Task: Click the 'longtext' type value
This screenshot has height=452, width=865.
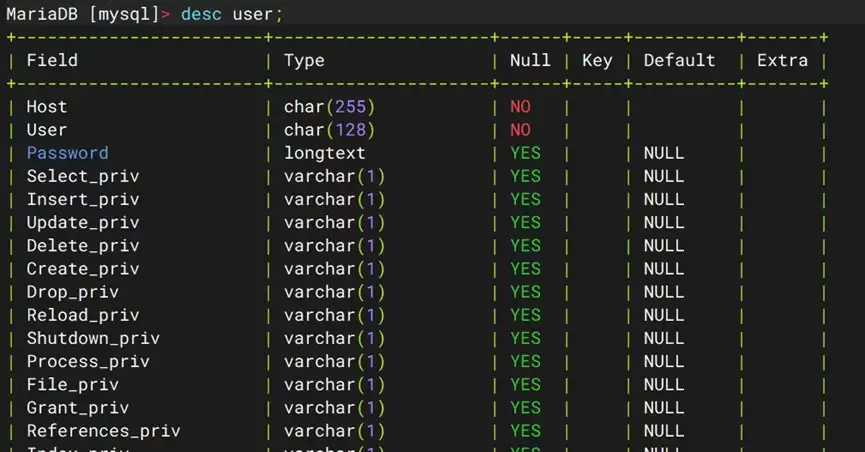Action: pyautogui.click(x=324, y=153)
